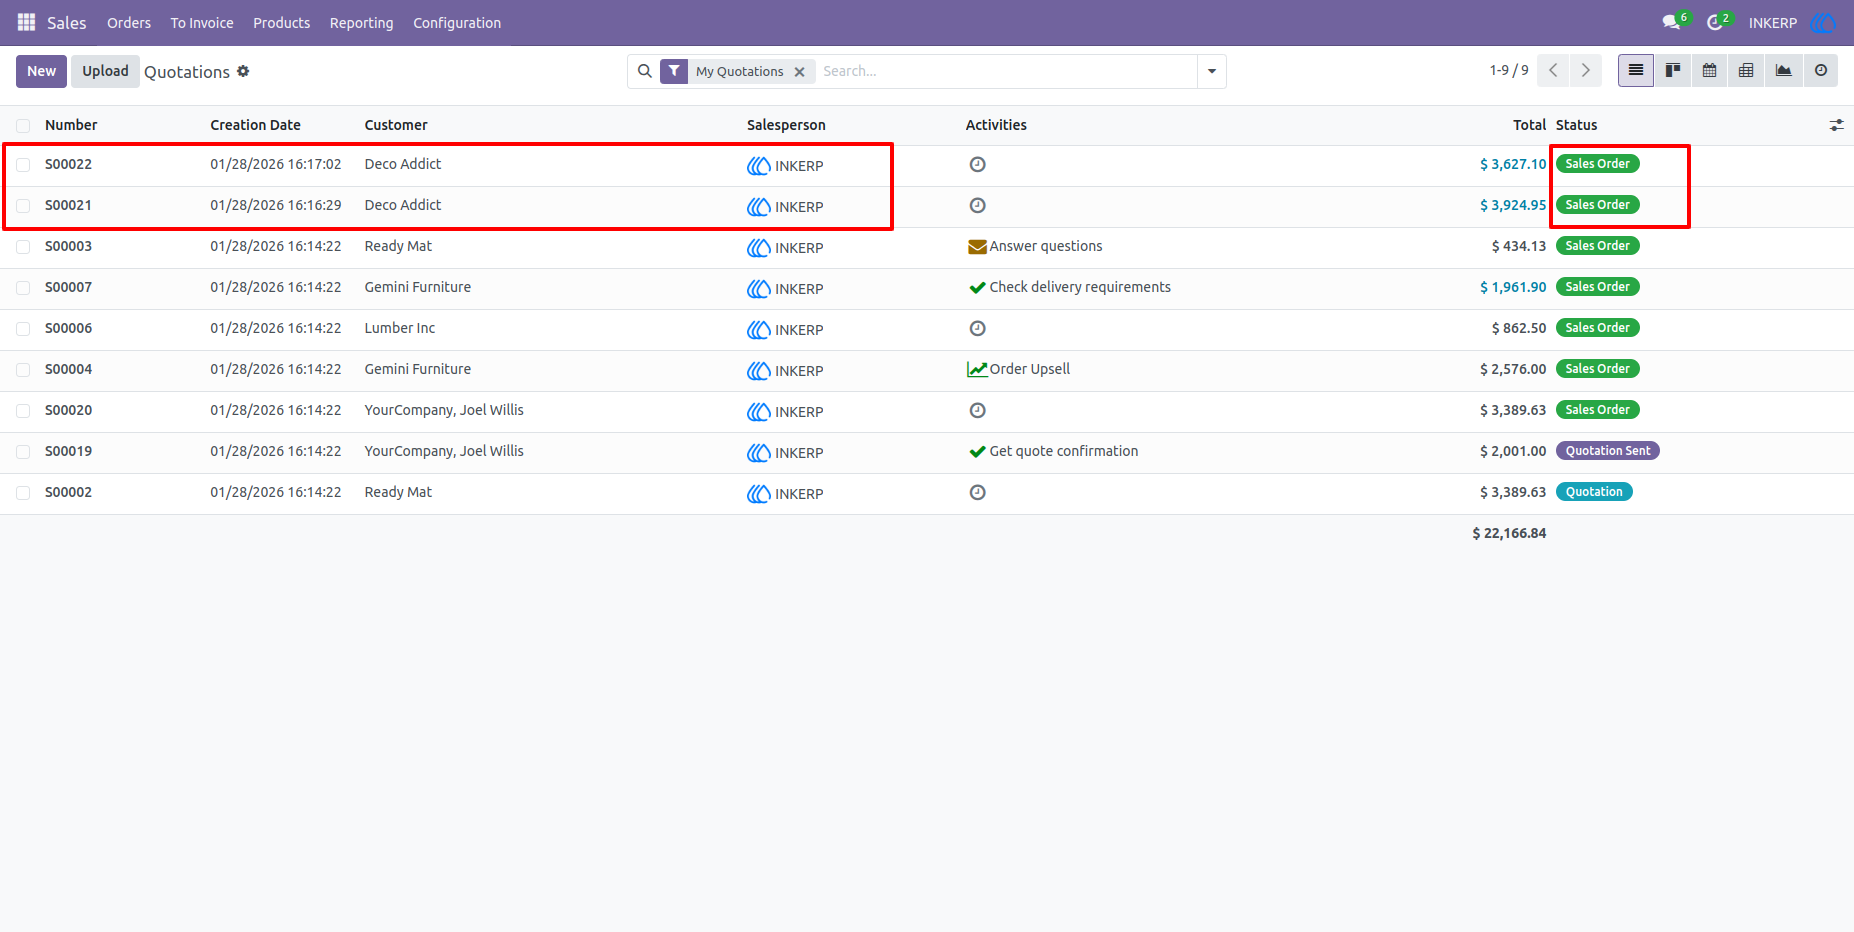1854x932 pixels.
Task: Open the activities clock icon in navbar
Action: pyautogui.click(x=1717, y=22)
